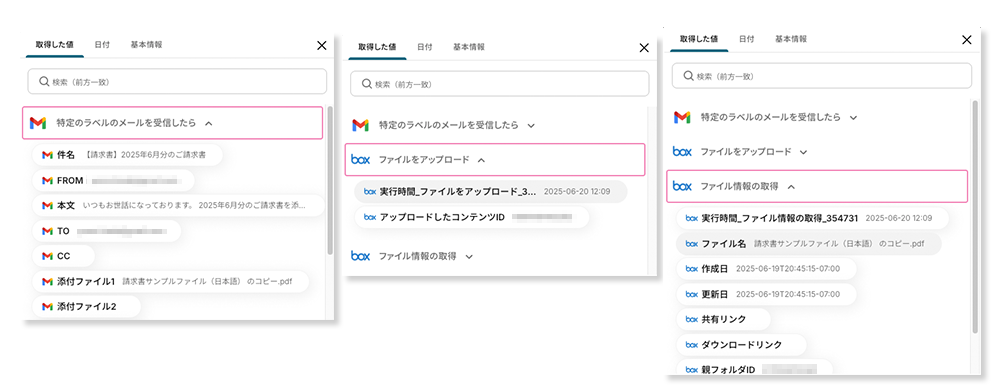This screenshot has width=1000, height=390.
Task: Click the Box icon beside ファイルをアップロード in the right panel
Action: click(682, 152)
